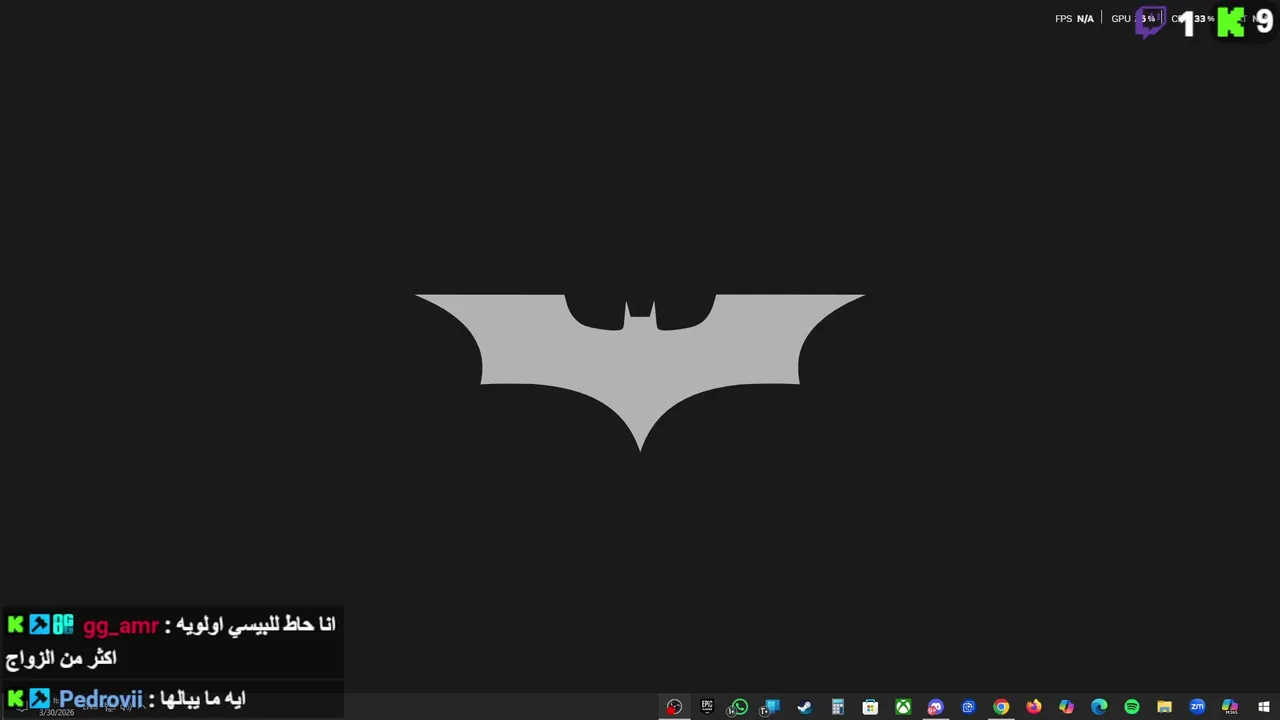Open Firefox from the taskbar
The width and height of the screenshot is (1280, 720).
[x=1033, y=707]
